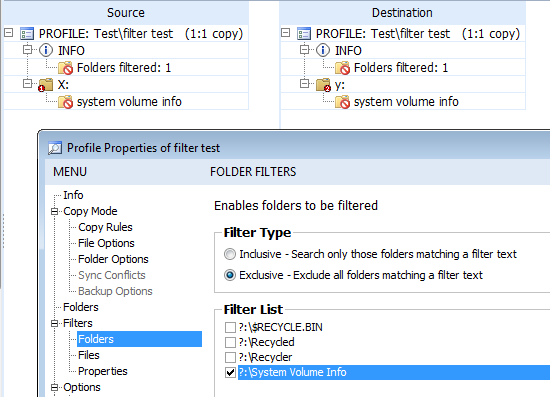The image size is (550, 397).
Task: Click the Profile Properties dialog title icon
Action: 55,148
